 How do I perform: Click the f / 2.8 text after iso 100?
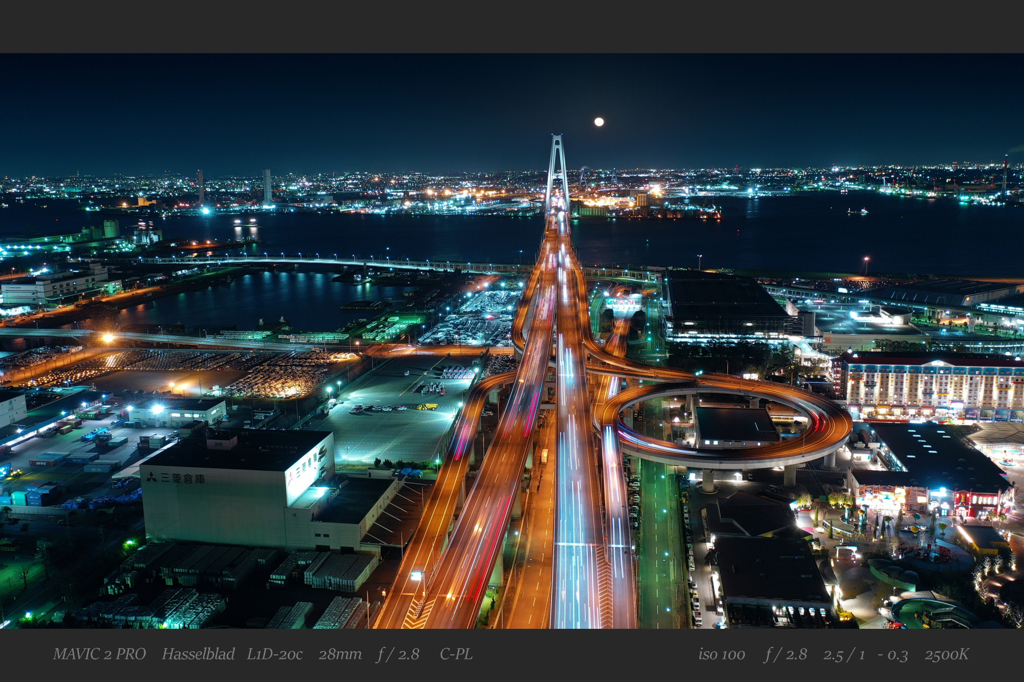(785, 654)
